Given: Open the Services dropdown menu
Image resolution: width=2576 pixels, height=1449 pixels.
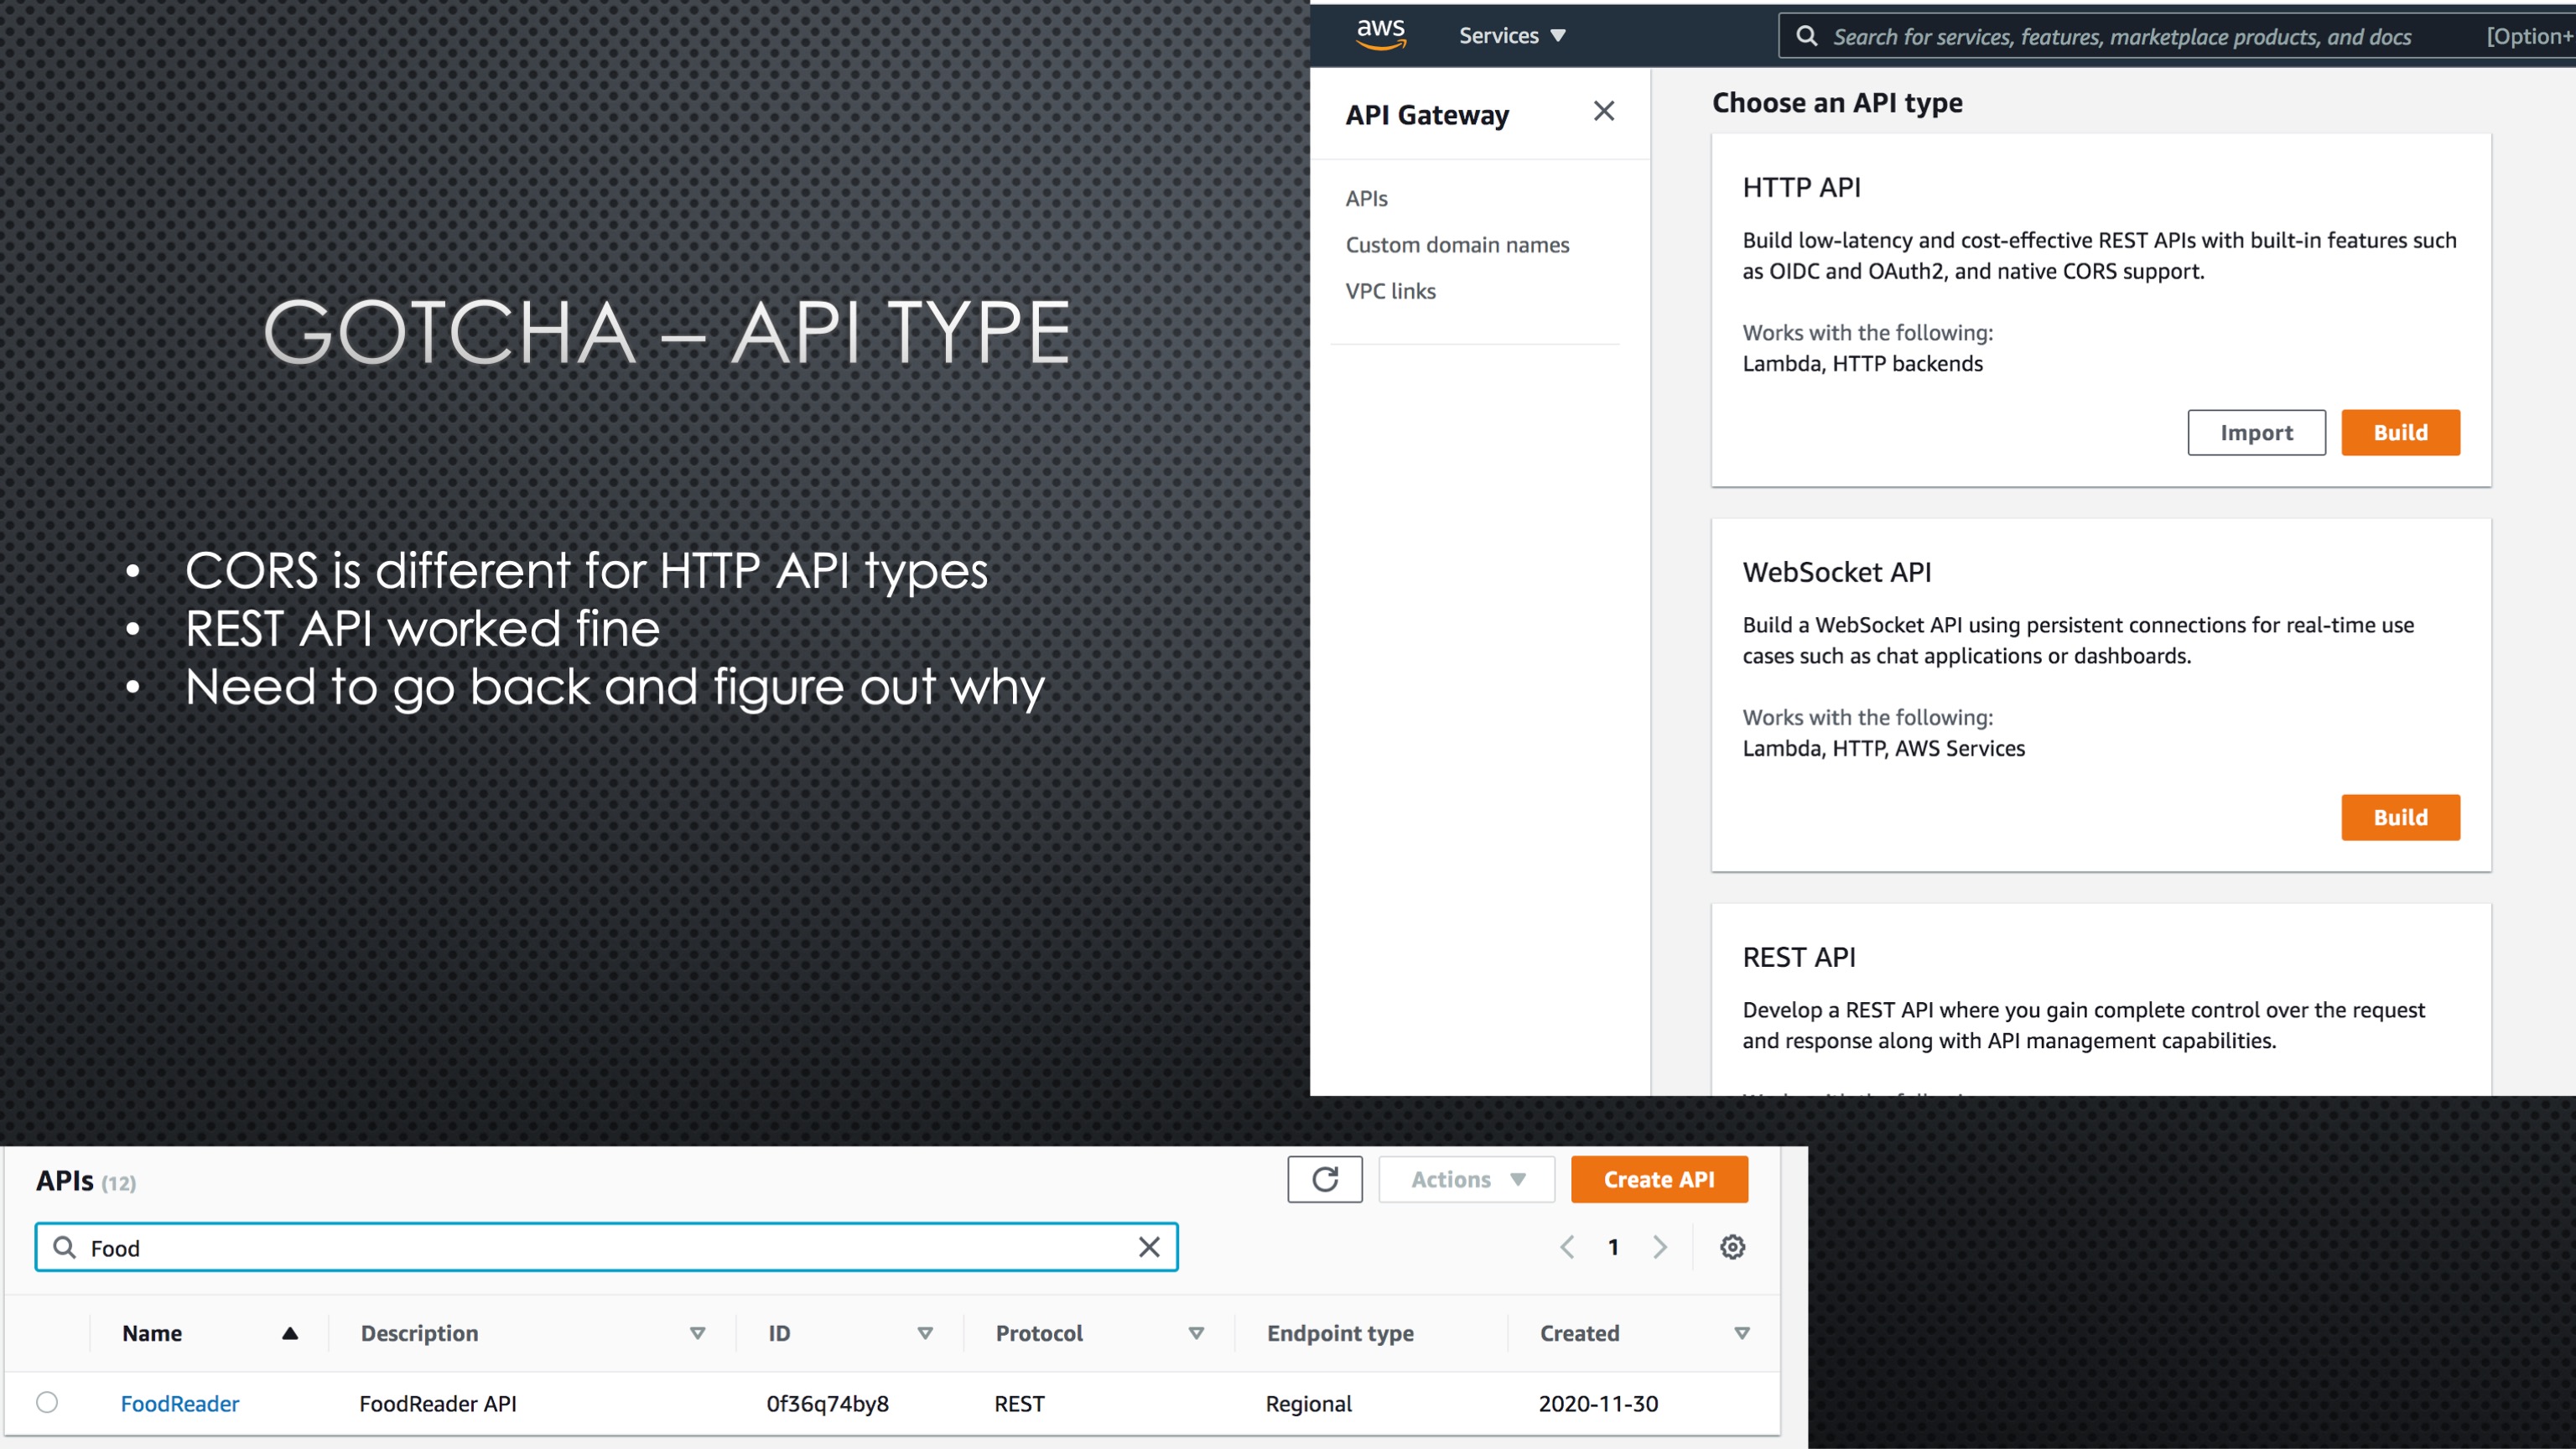Looking at the screenshot, I should click(1511, 36).
